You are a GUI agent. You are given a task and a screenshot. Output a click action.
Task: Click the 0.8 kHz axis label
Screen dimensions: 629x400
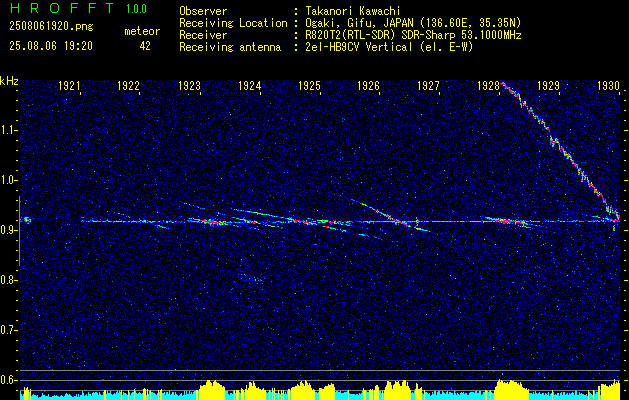click(7, 280)
